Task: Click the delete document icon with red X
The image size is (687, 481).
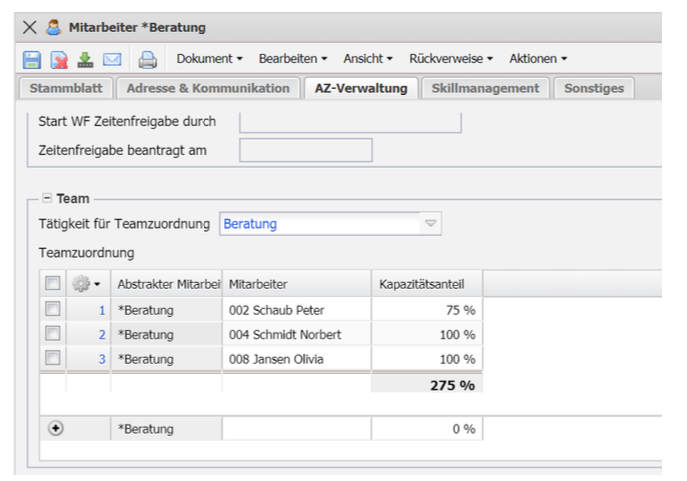Action: tap(59, 59)
